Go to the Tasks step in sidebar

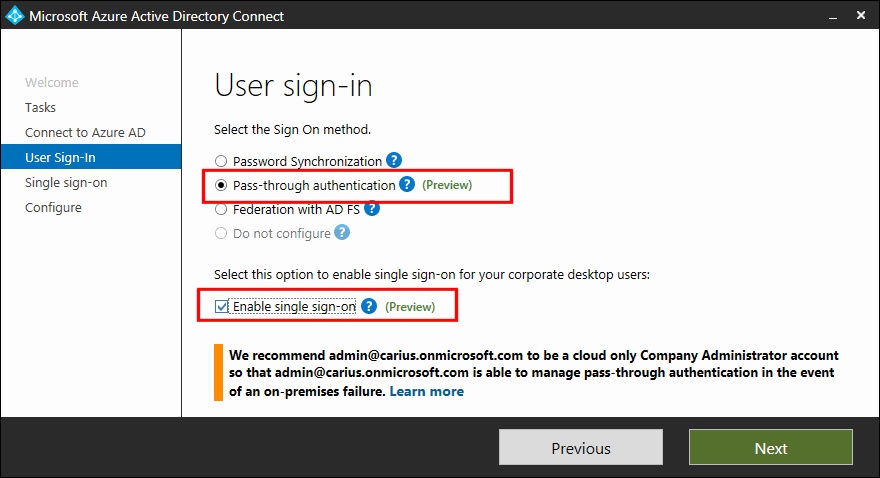tap(40, 107)
